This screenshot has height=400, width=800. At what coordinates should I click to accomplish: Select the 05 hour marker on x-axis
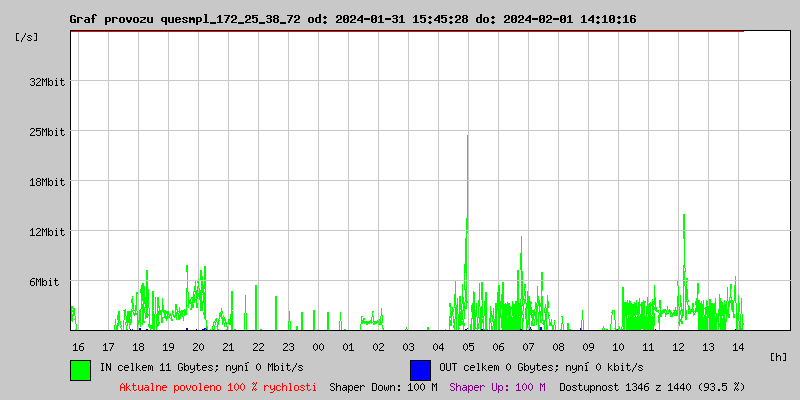click(x=468, y=346)
